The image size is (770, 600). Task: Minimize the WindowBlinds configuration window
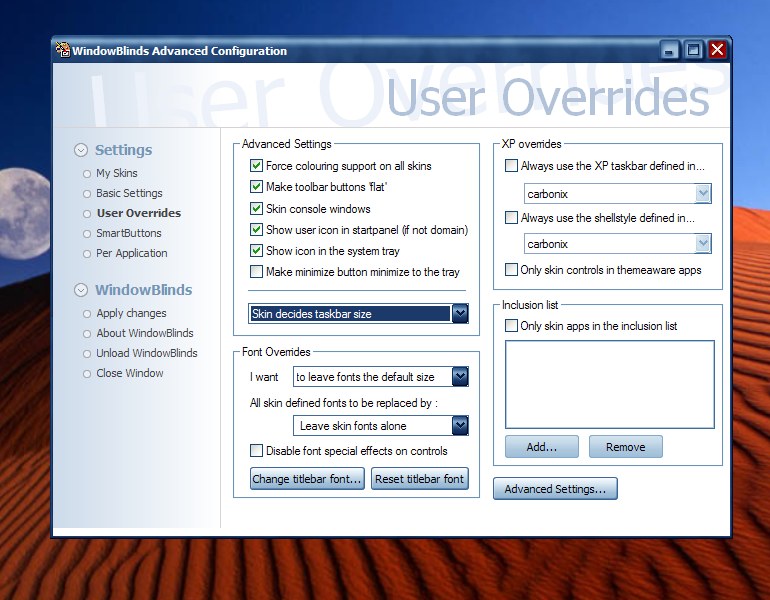[x=669, y=50]
